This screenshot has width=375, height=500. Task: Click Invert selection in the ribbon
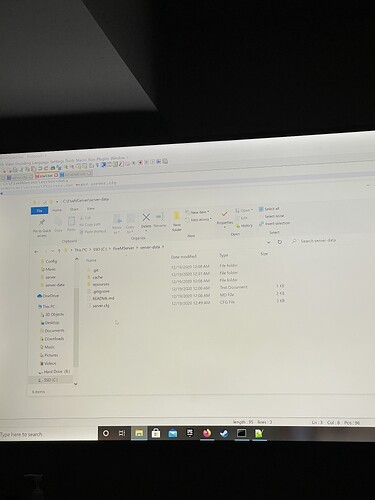pos(274,223)
